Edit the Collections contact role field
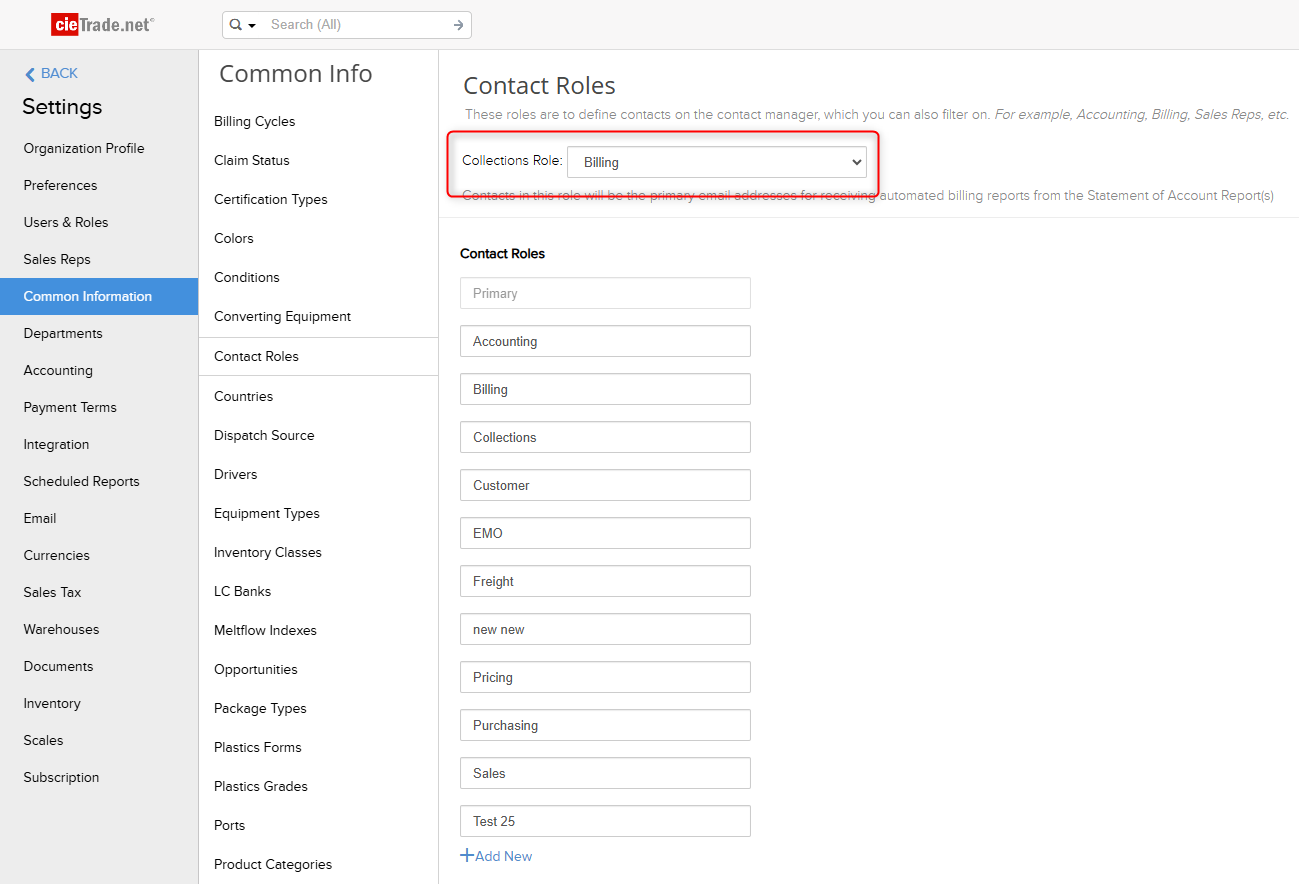The image size is (1299, 884). (x=605, y=437)
